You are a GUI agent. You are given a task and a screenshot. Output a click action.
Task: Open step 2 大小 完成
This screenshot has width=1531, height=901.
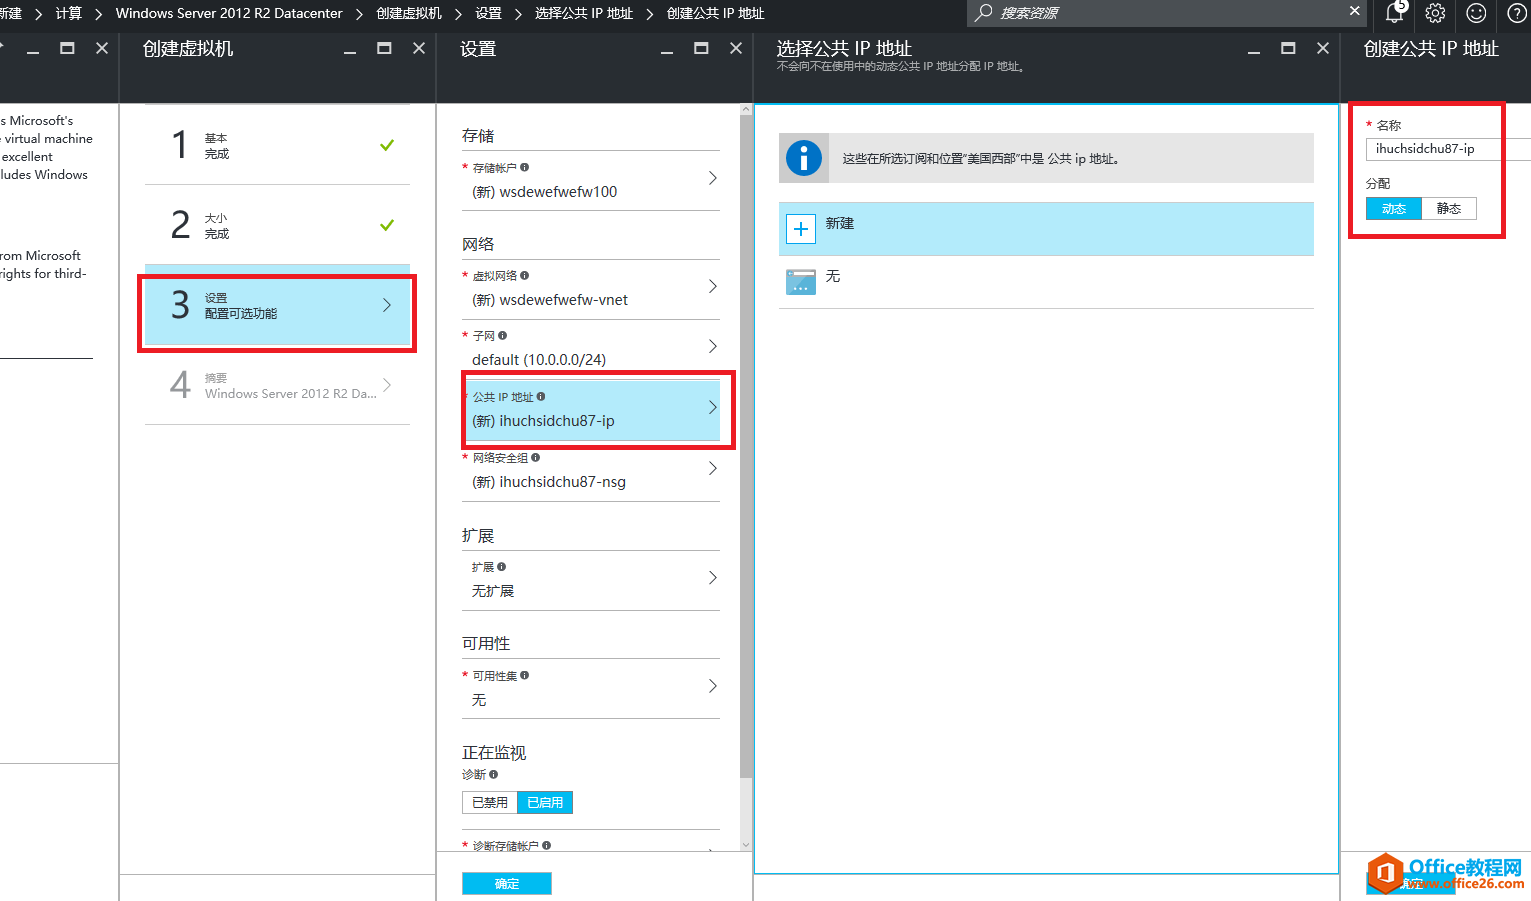click(x=277, y=225)
